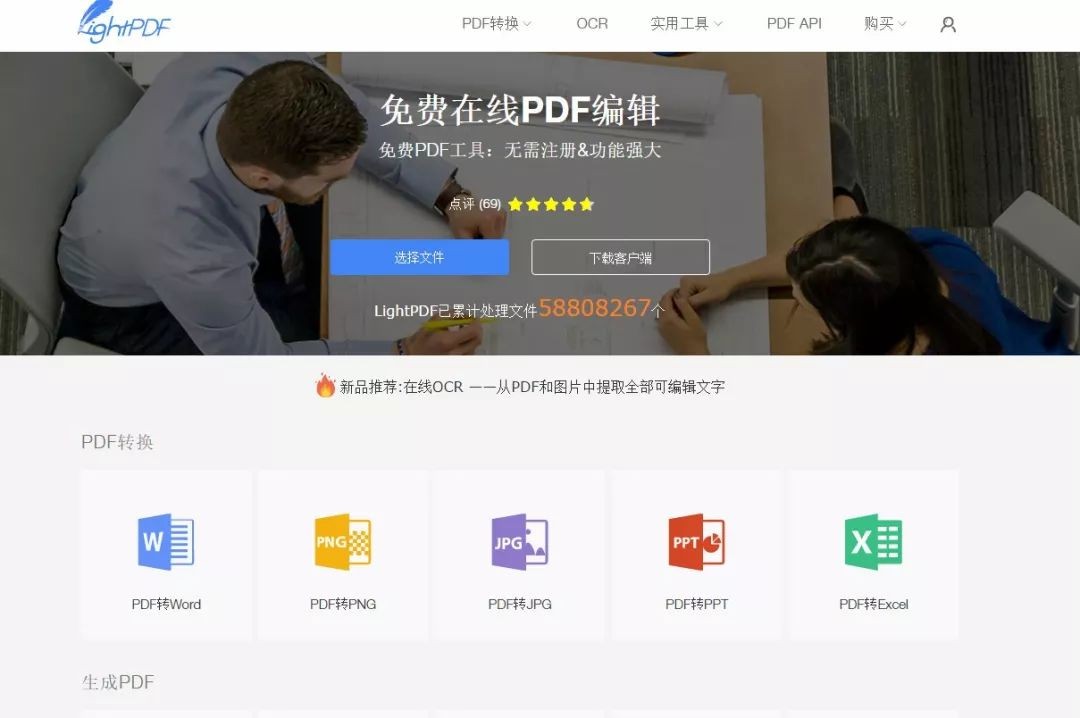Select the PDF to JPG icon
This screenshot has height=718, width=1080.
click(520, 542)
